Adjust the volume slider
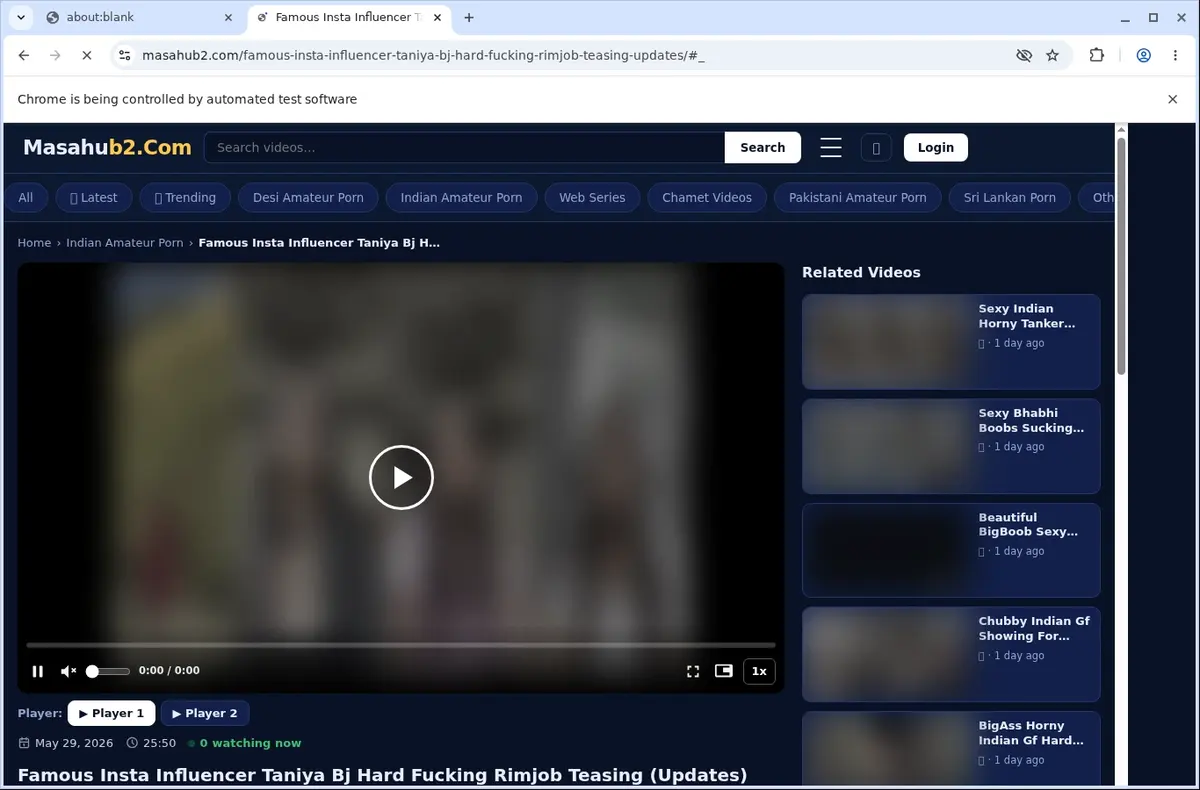 tap(108, 671)
